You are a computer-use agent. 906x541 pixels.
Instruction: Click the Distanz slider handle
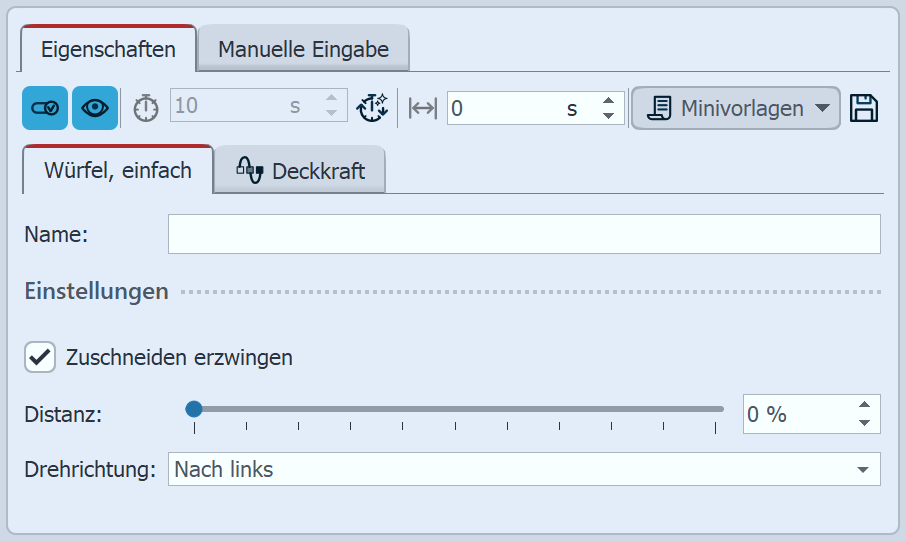coord(194,408)
